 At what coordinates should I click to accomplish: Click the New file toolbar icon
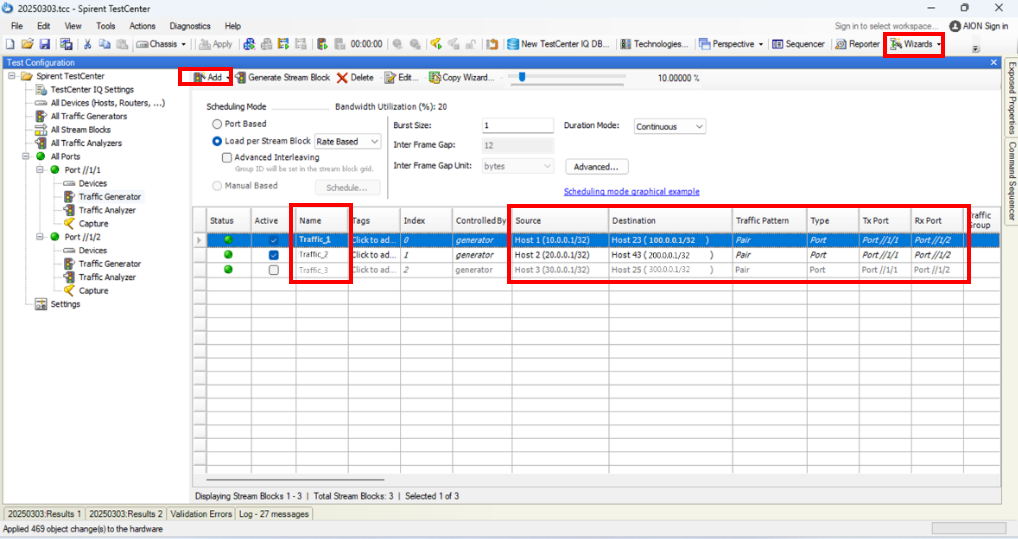[10, 44]
